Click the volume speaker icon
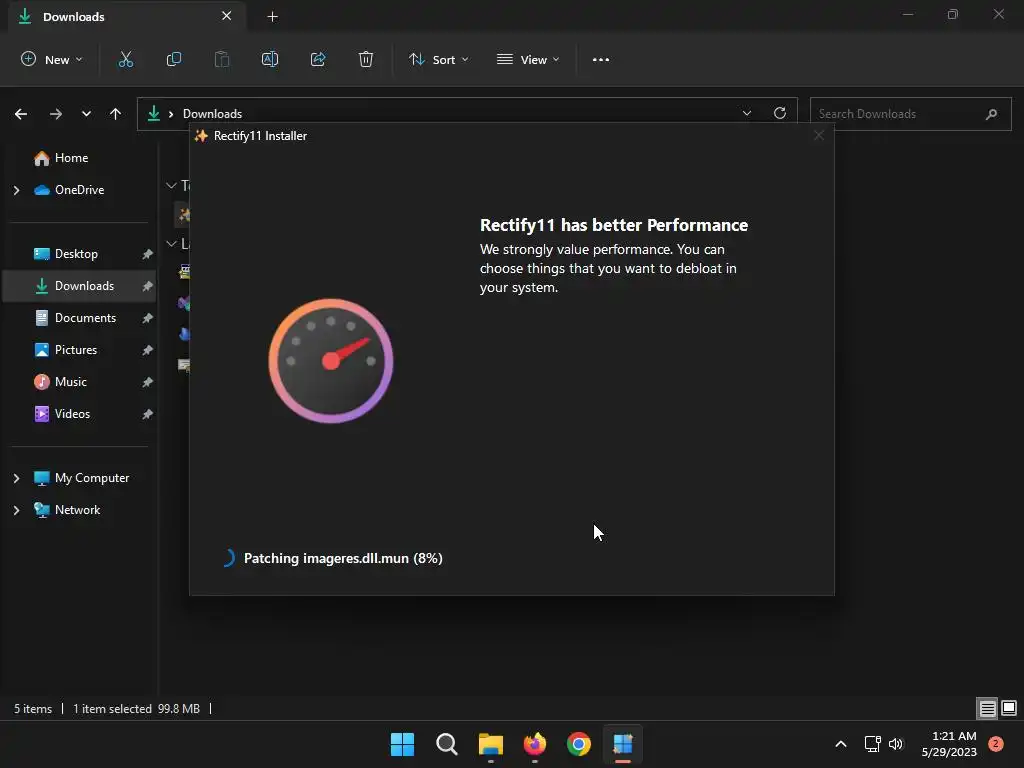The image size is (1024, 768). tap(895, 744)
